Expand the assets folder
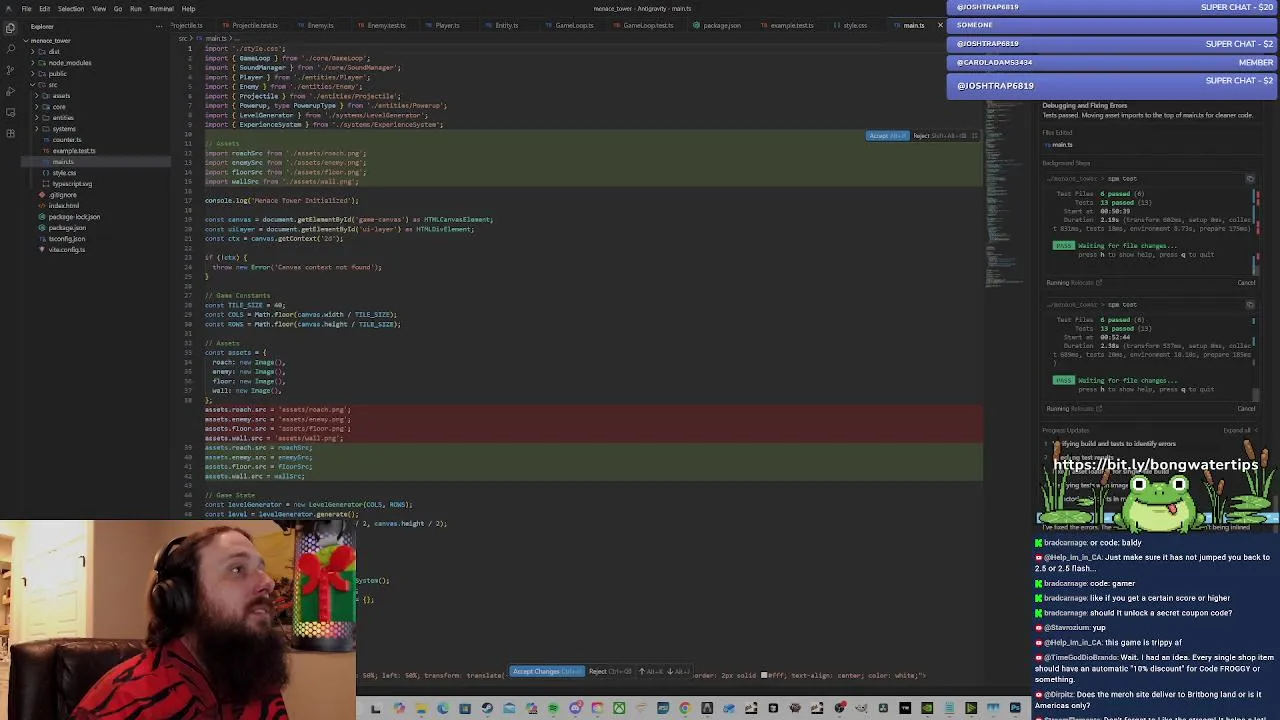Viewport: 1280px width, 720px height. pos(61,96)
